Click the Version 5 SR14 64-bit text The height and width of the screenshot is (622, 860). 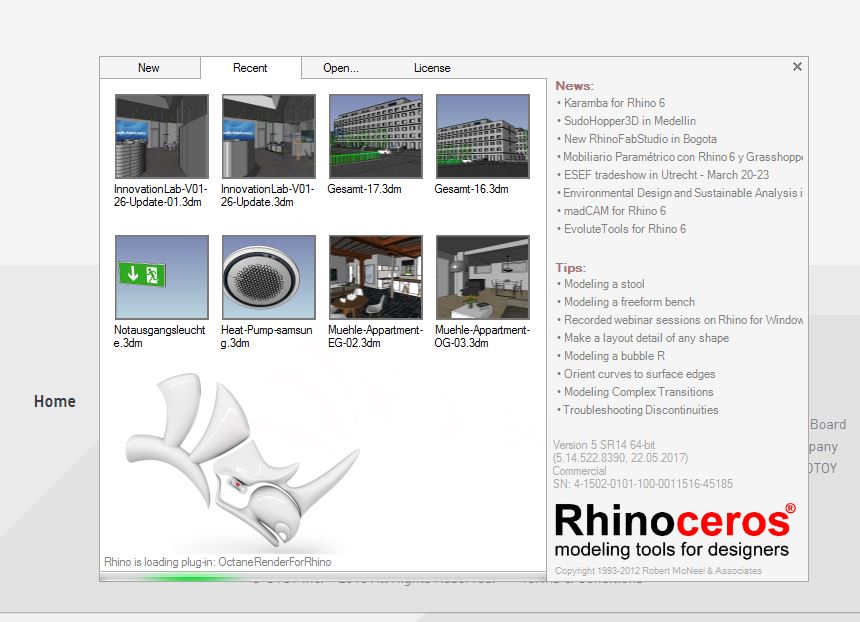604,445
